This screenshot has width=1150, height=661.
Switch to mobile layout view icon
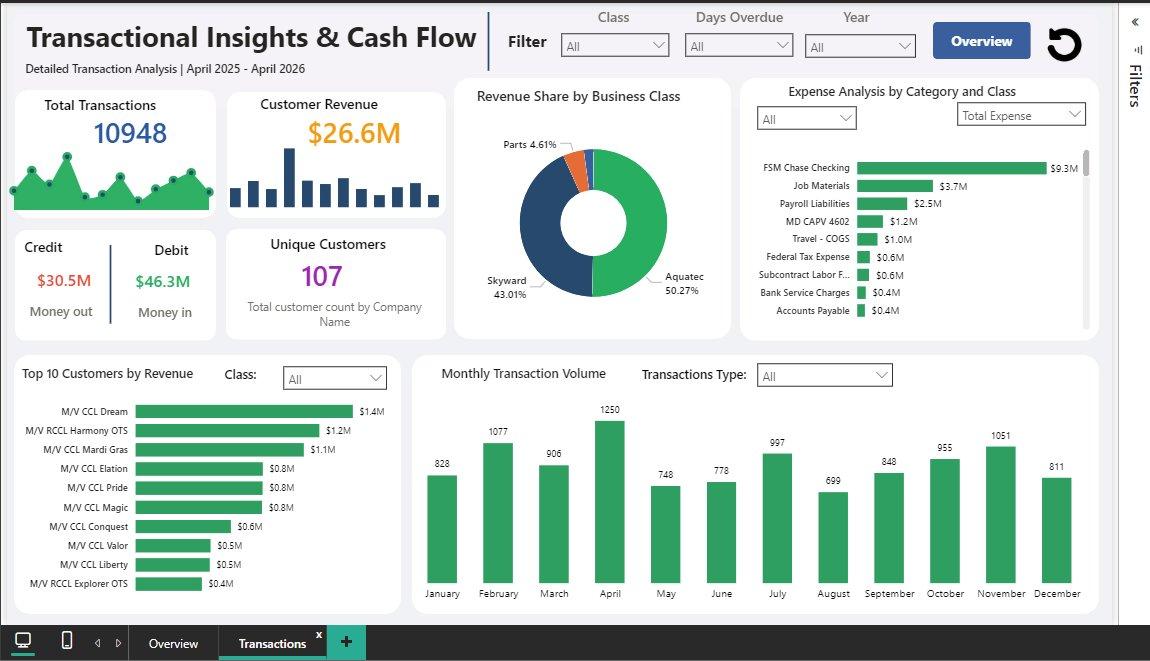[x=67, y=641]
